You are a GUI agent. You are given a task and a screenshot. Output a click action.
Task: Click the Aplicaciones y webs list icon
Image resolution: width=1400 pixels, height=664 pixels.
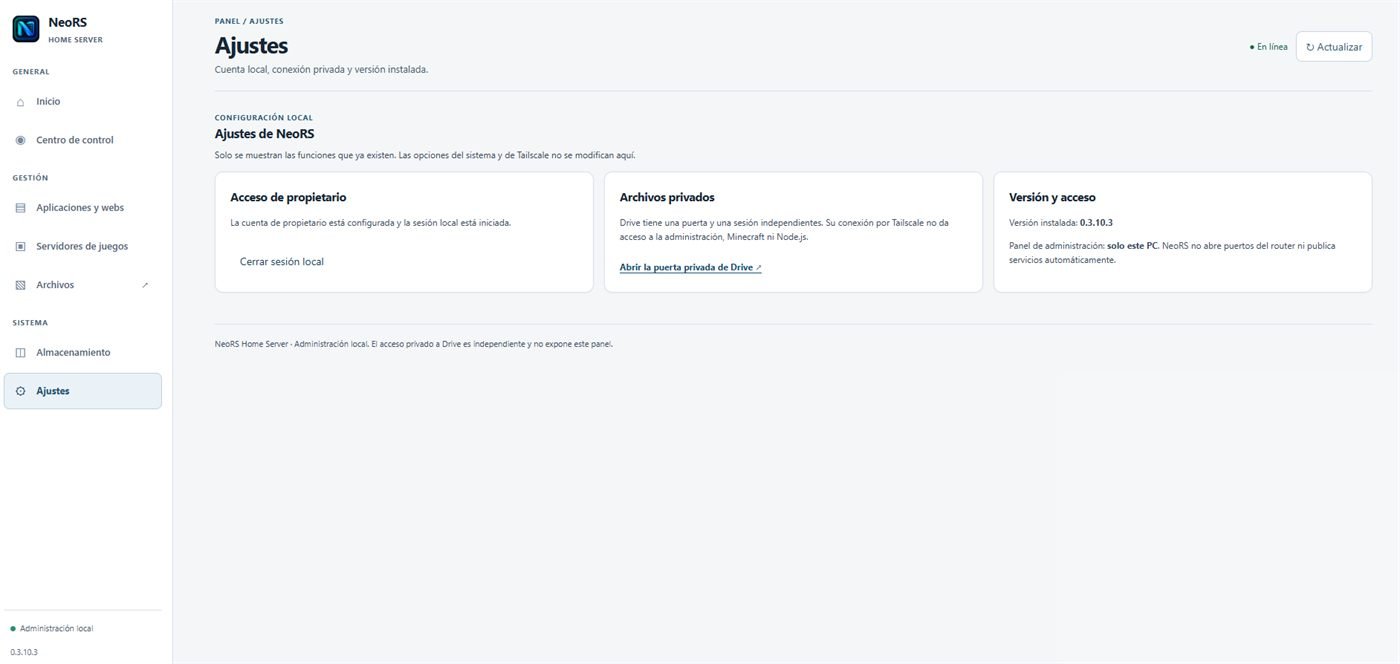(x=20, y=208)
